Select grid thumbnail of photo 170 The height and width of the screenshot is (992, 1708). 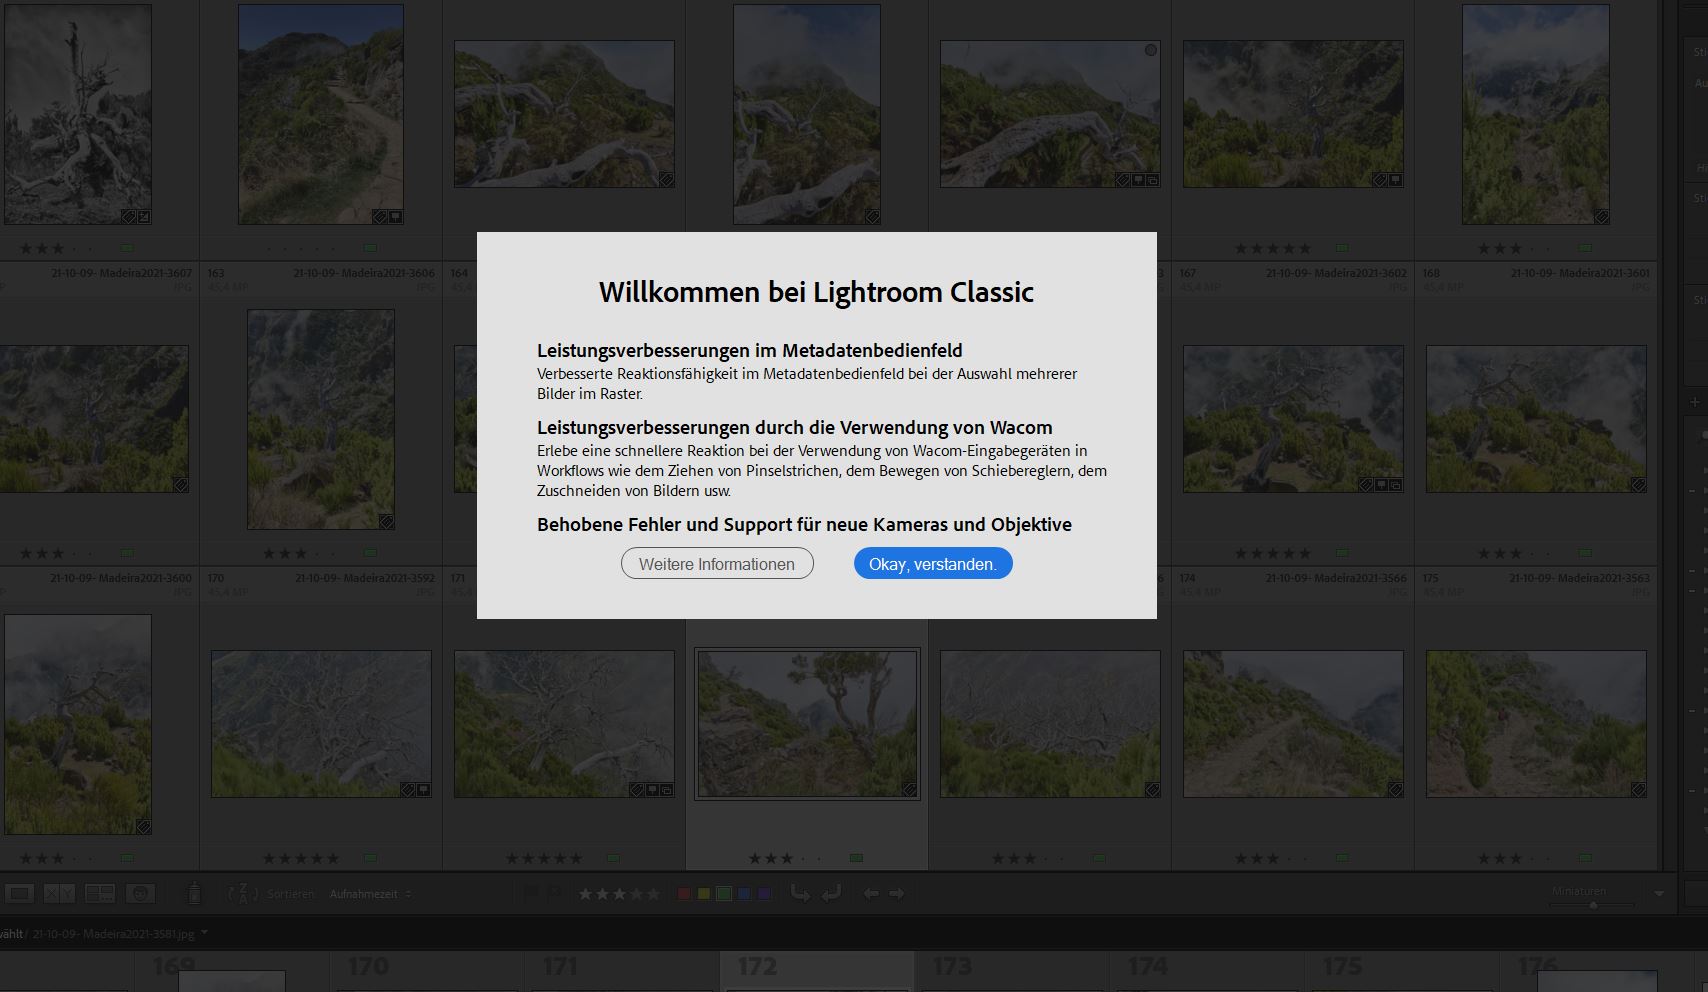tap(321, 724)
